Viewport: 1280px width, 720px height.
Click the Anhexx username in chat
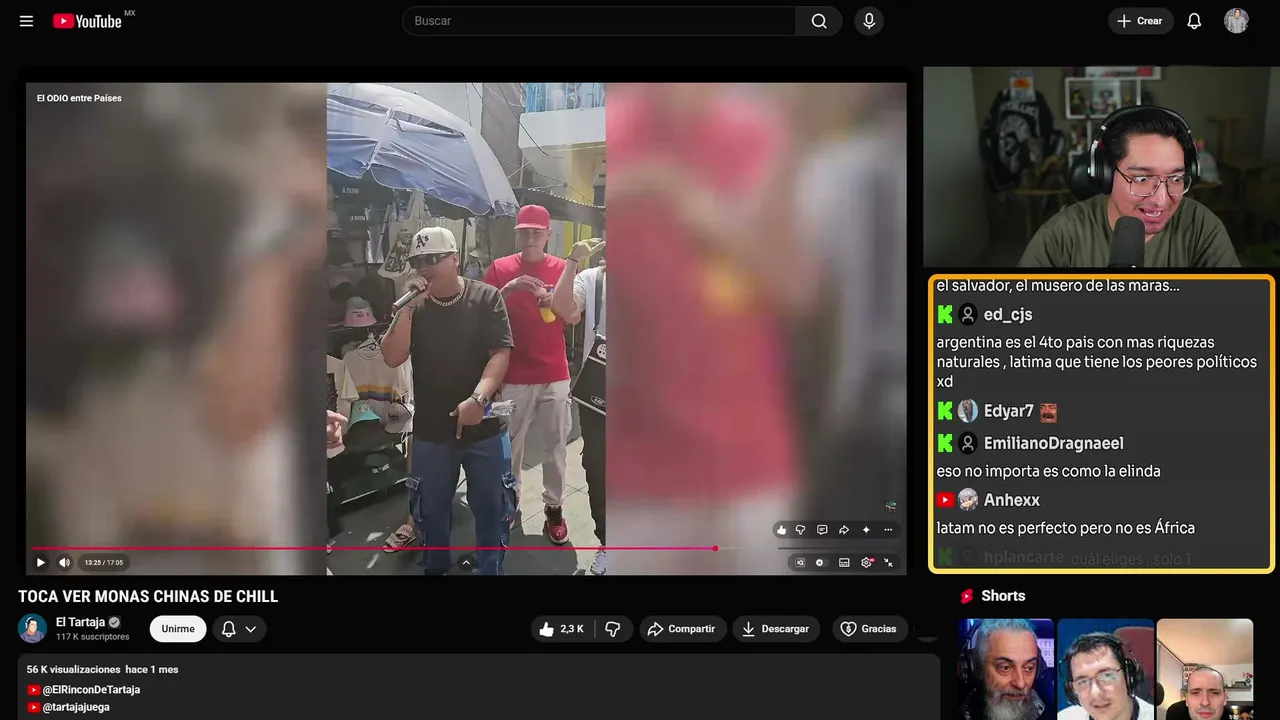(1012, 500)
